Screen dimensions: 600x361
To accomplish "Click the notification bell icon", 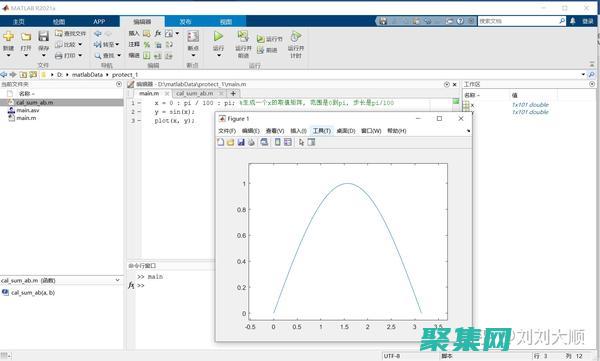I will click(572, 21).
